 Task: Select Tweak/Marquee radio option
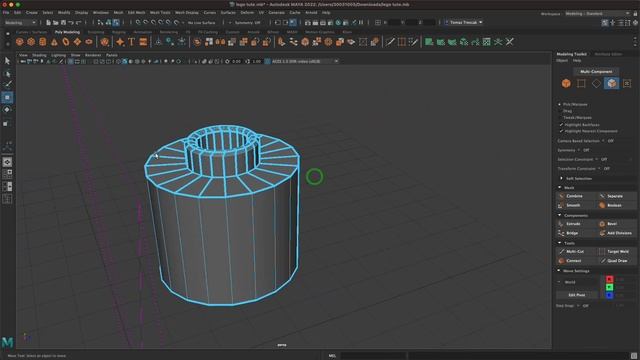(x=560, y=118)
